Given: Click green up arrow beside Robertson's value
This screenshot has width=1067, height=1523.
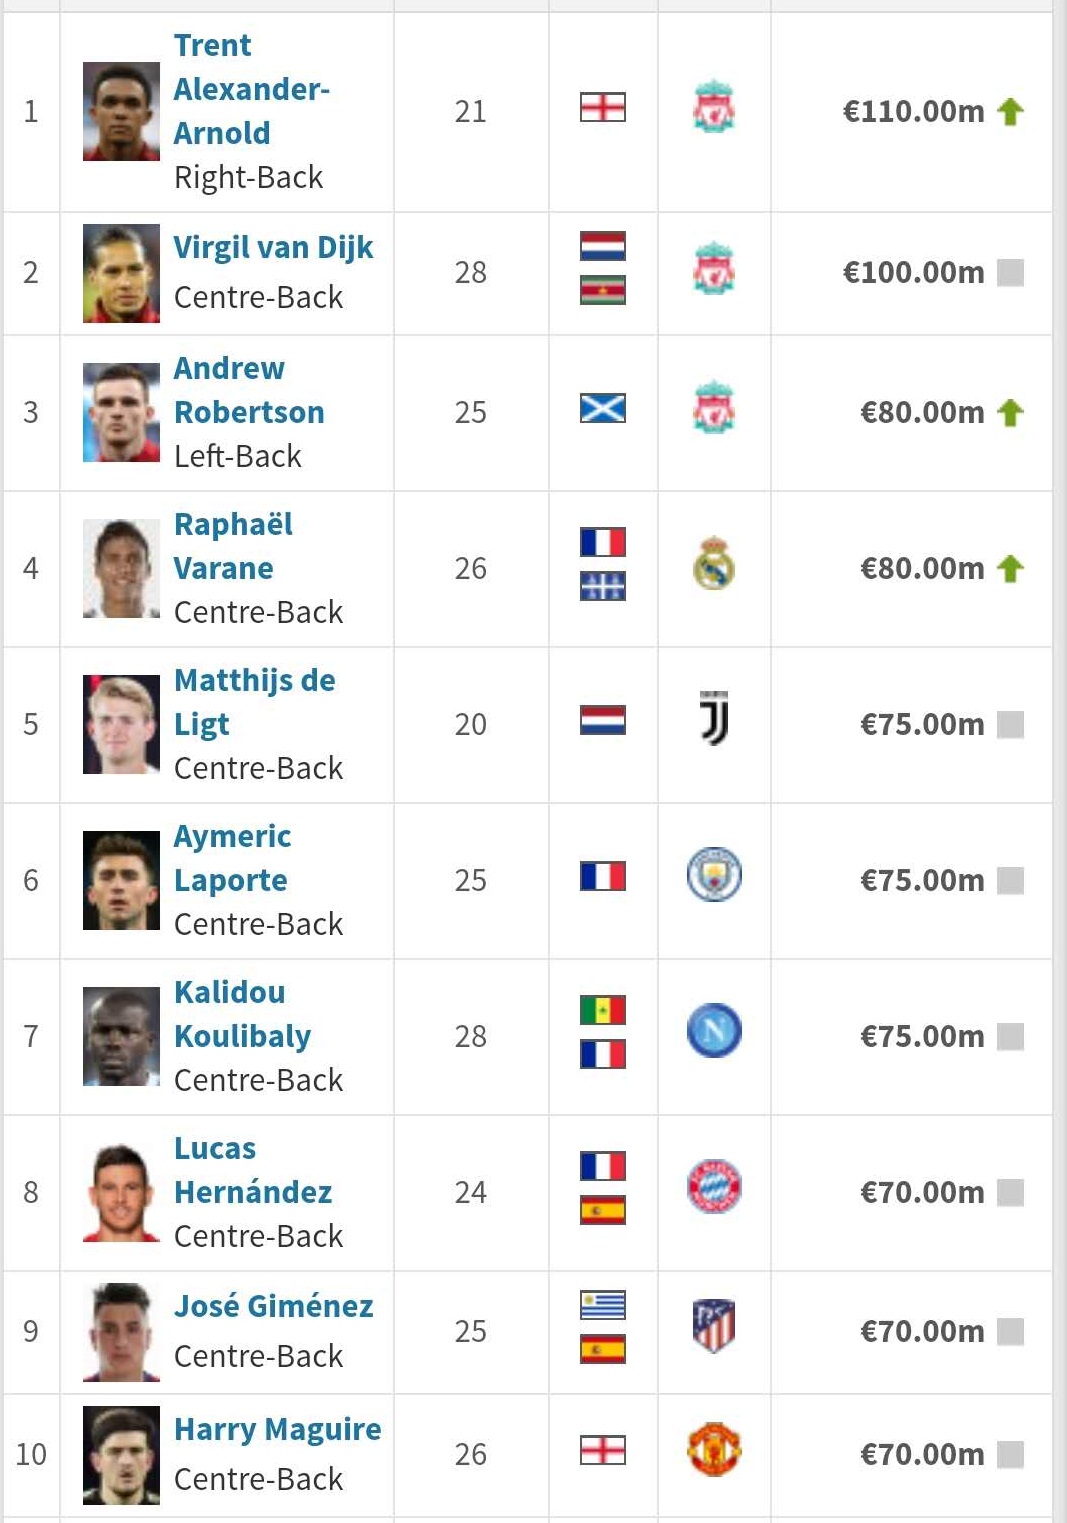Looking at the screenshot, I should [1010, 412].
